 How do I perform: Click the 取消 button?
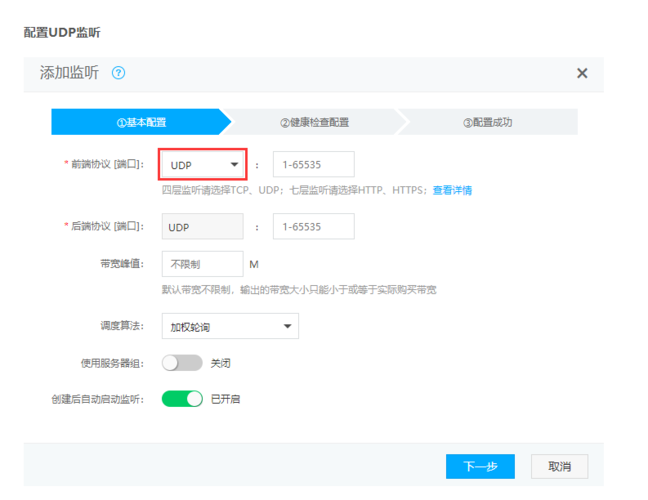560,467
